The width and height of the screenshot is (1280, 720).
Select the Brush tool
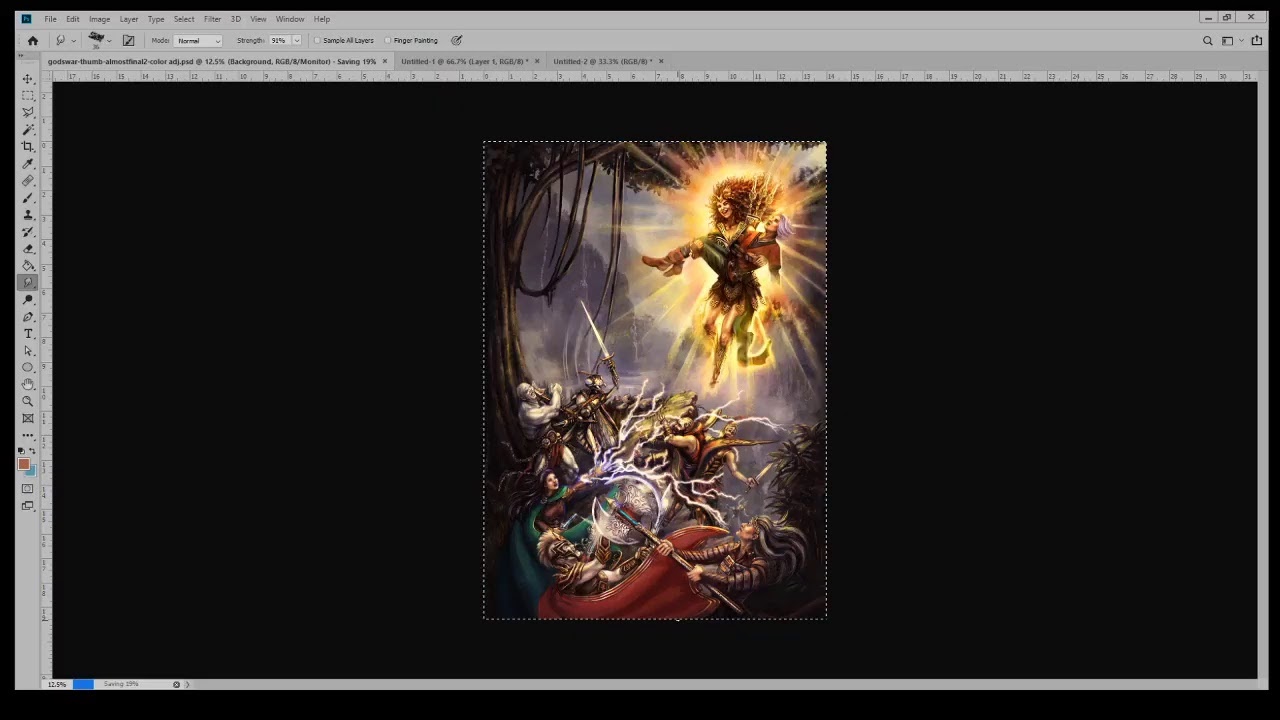[28, 198]
